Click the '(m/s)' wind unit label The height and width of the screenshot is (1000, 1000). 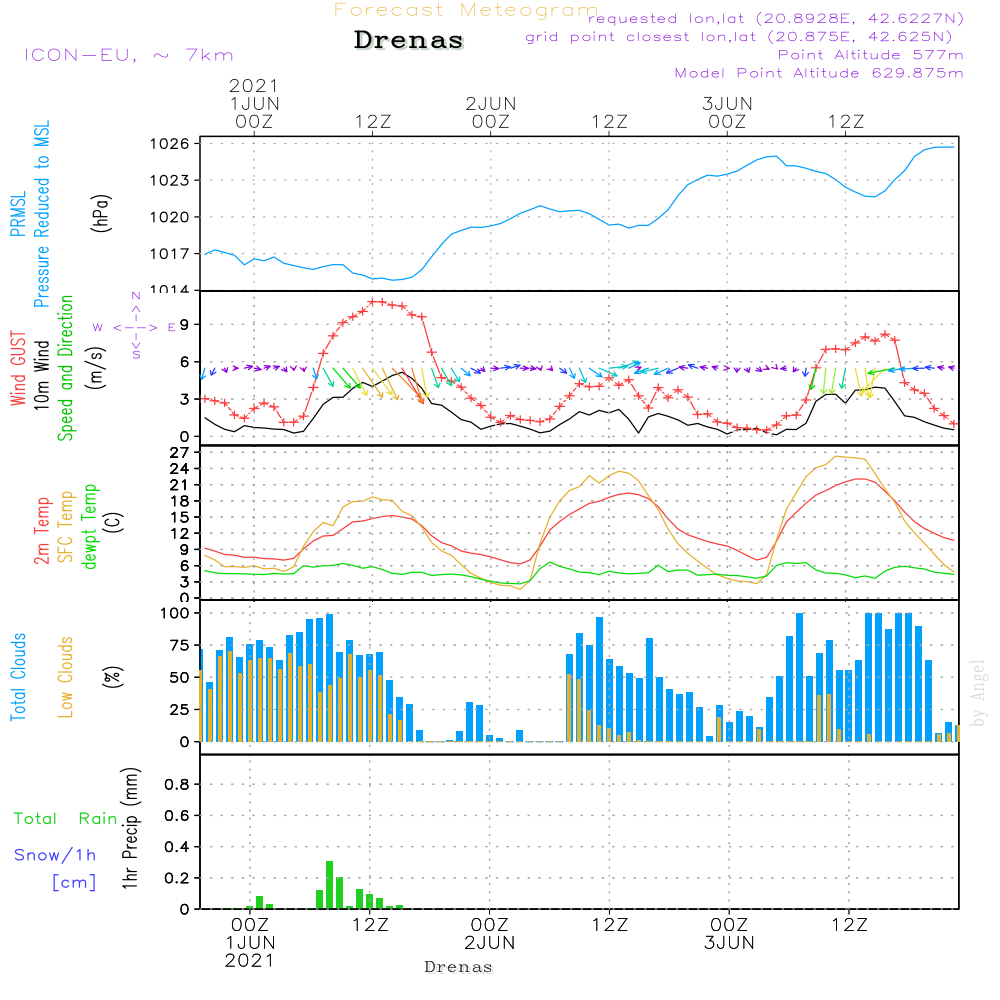[96, 368]
